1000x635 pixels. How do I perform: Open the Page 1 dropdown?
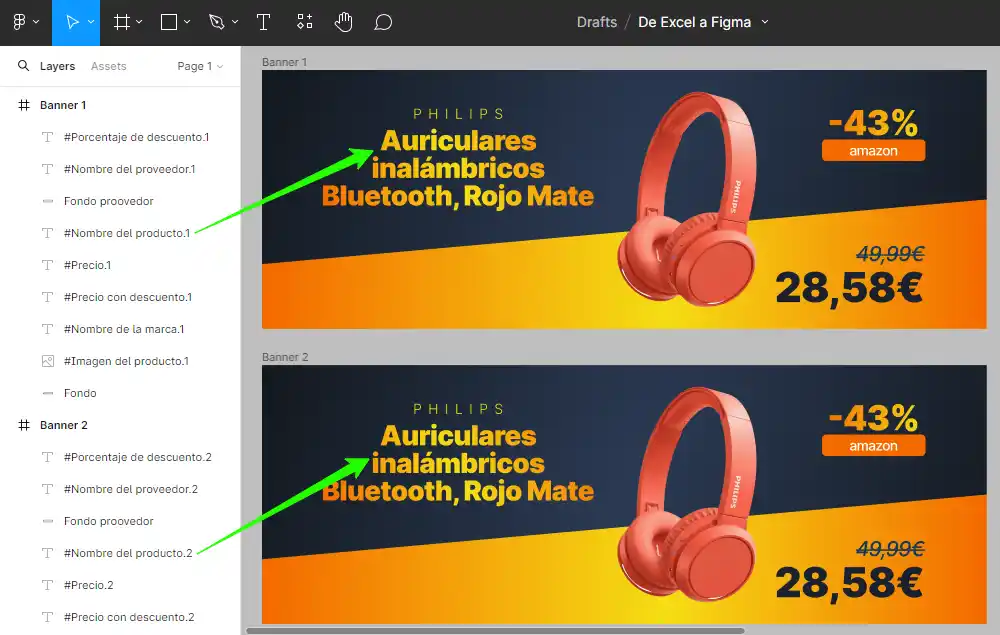(x=199, y=66)
